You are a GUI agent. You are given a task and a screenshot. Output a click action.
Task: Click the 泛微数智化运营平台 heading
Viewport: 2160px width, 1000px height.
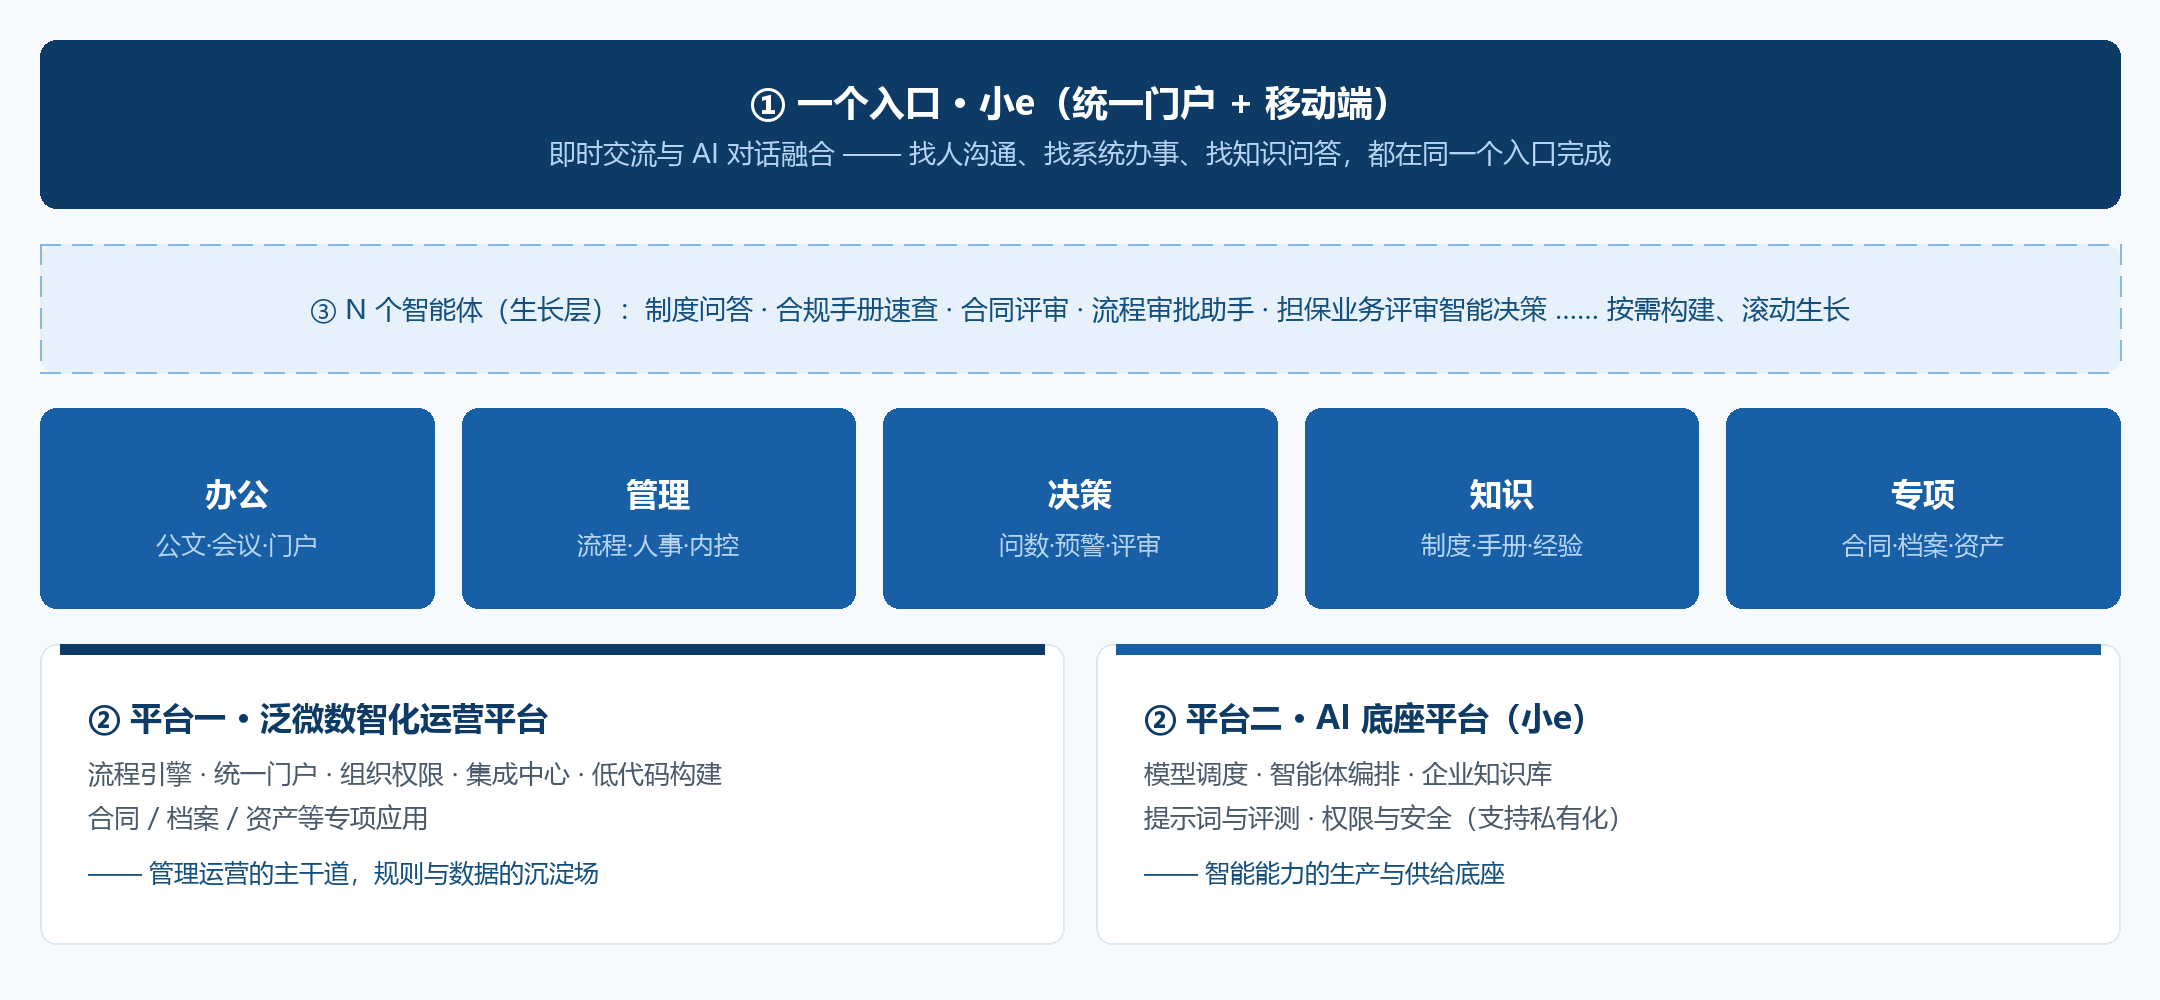pyautogui.click(x=403, y=719)
